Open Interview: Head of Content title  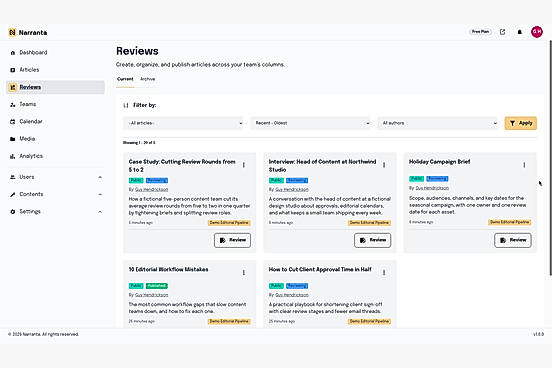322,166
